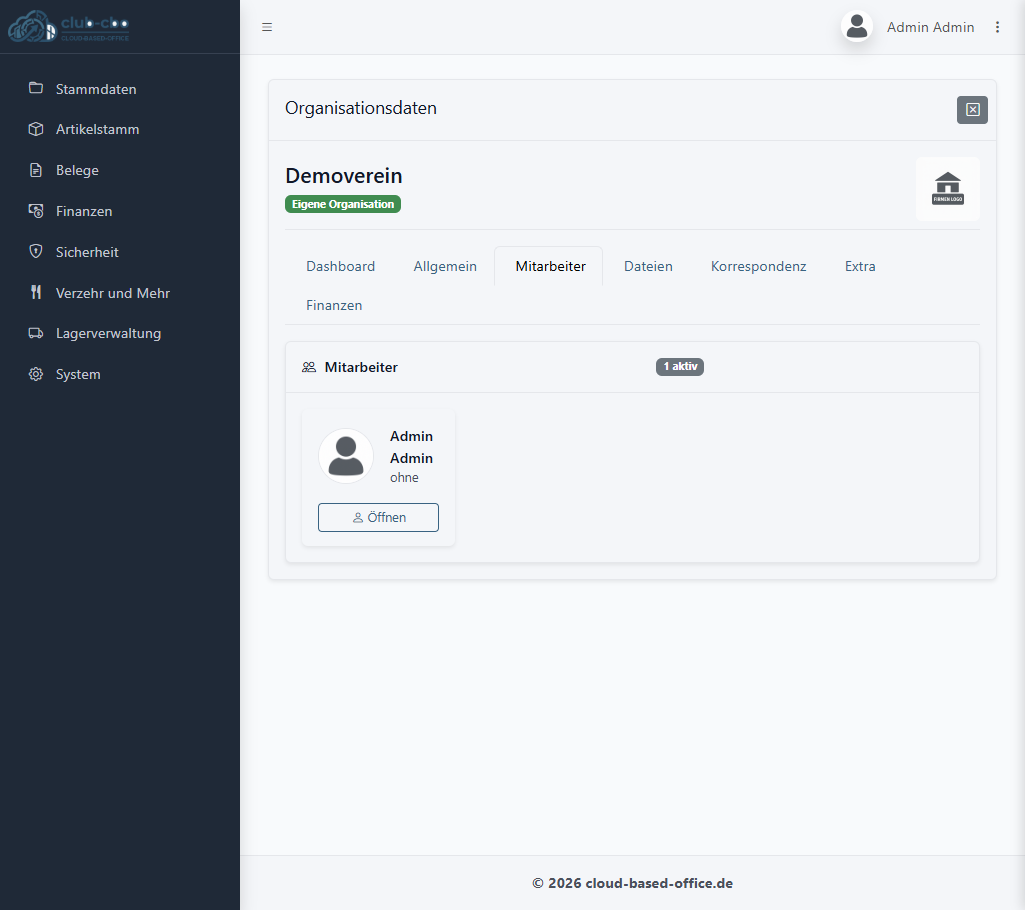Click the club-cbo cloud logo
The width and height of the screenshot is (1025, 910).
pos(68,26)
